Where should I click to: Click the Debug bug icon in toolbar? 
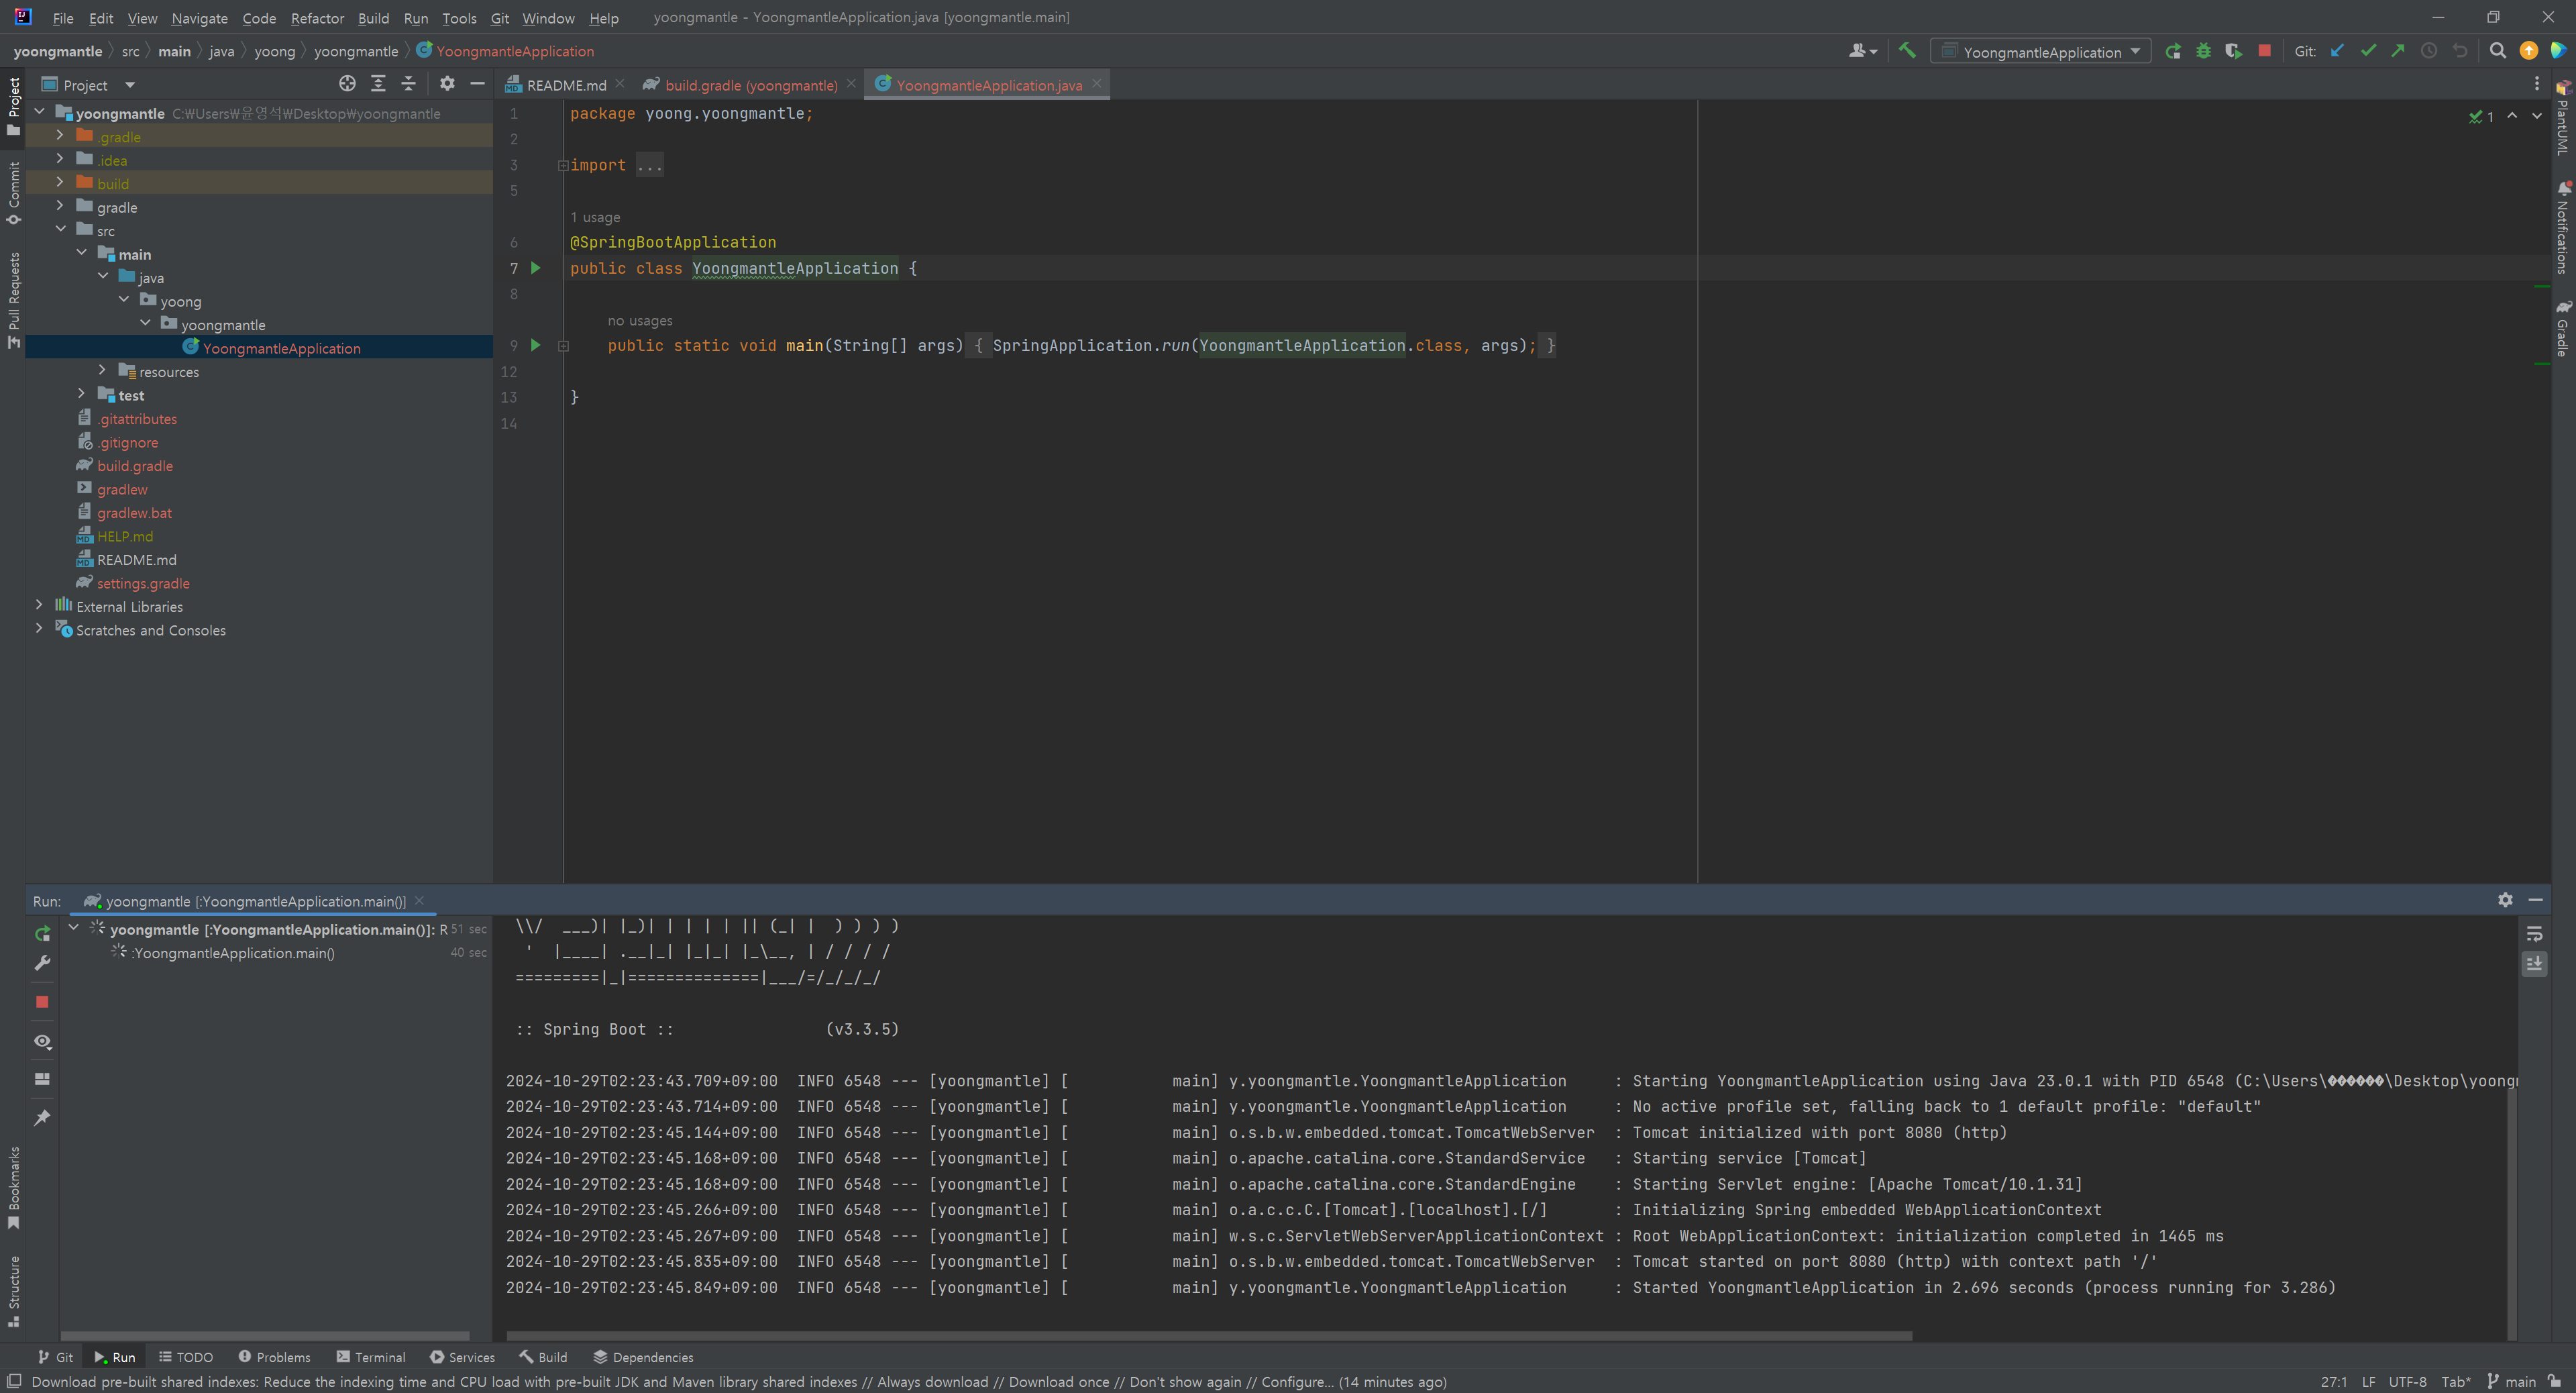[2203, 51]
